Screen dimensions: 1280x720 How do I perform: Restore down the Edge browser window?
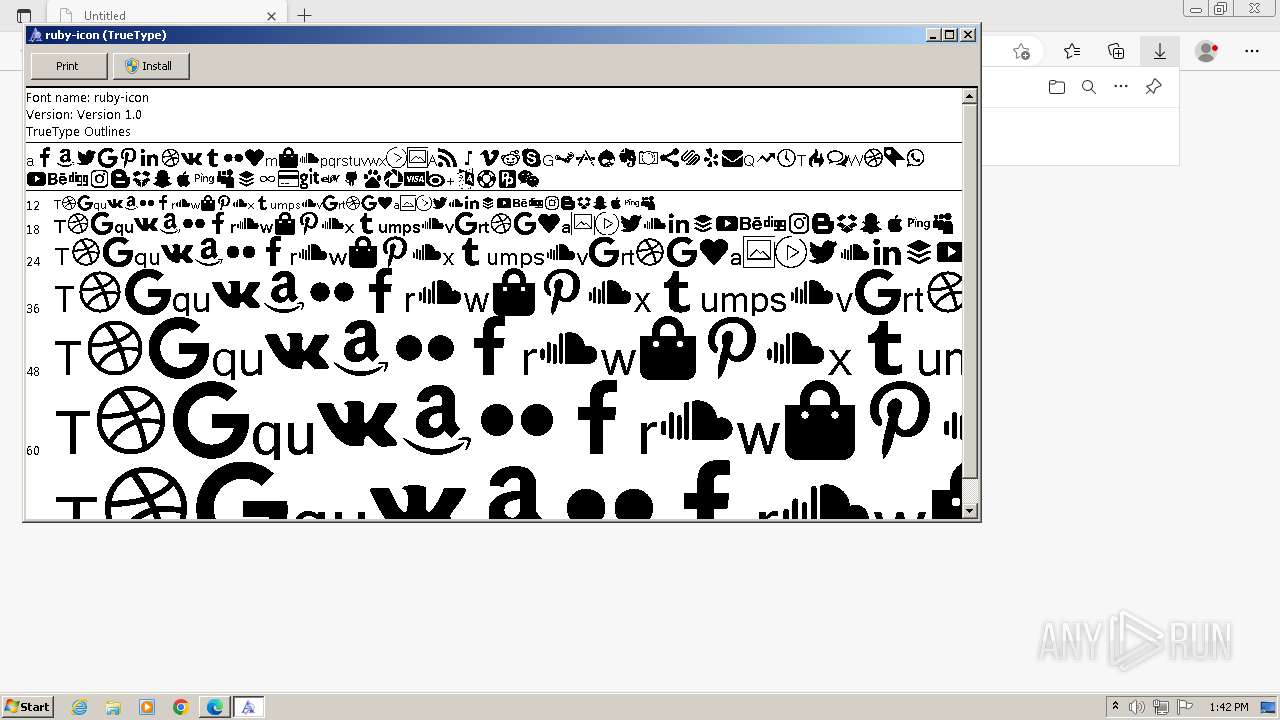(1221, 8)
